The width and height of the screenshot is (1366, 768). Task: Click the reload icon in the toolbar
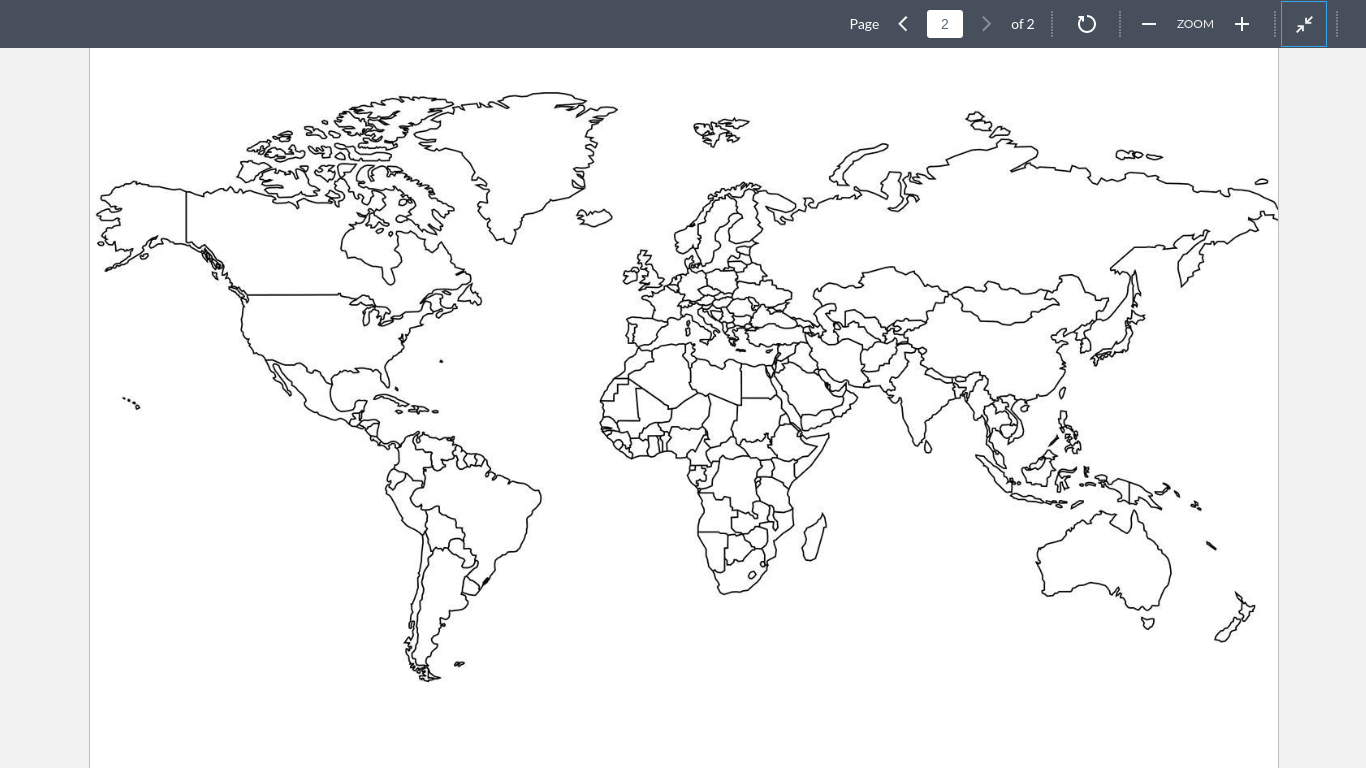click(x=1087, y=24)
